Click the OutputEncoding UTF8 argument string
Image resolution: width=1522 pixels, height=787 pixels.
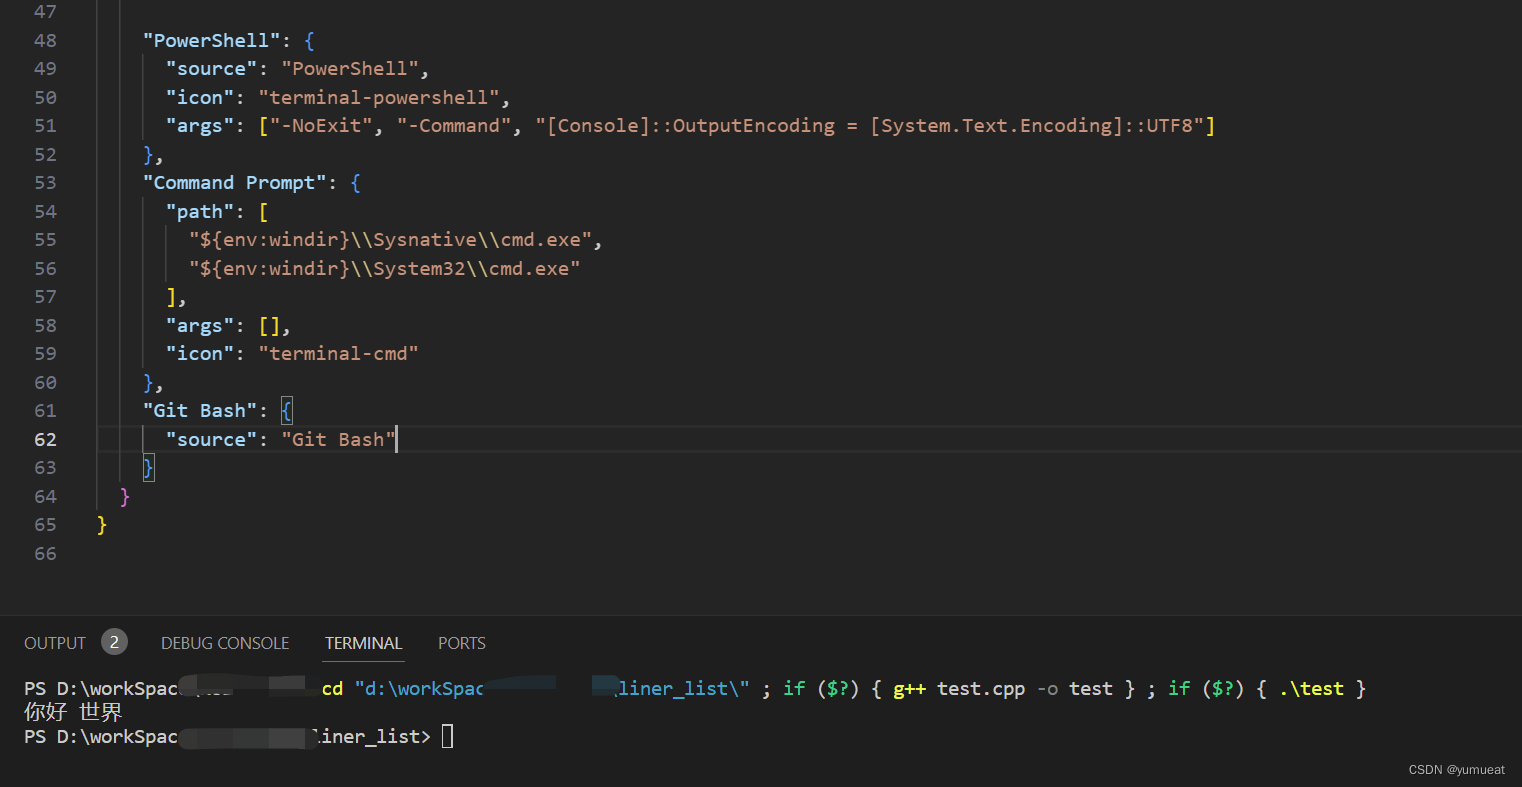click(870, 126)
